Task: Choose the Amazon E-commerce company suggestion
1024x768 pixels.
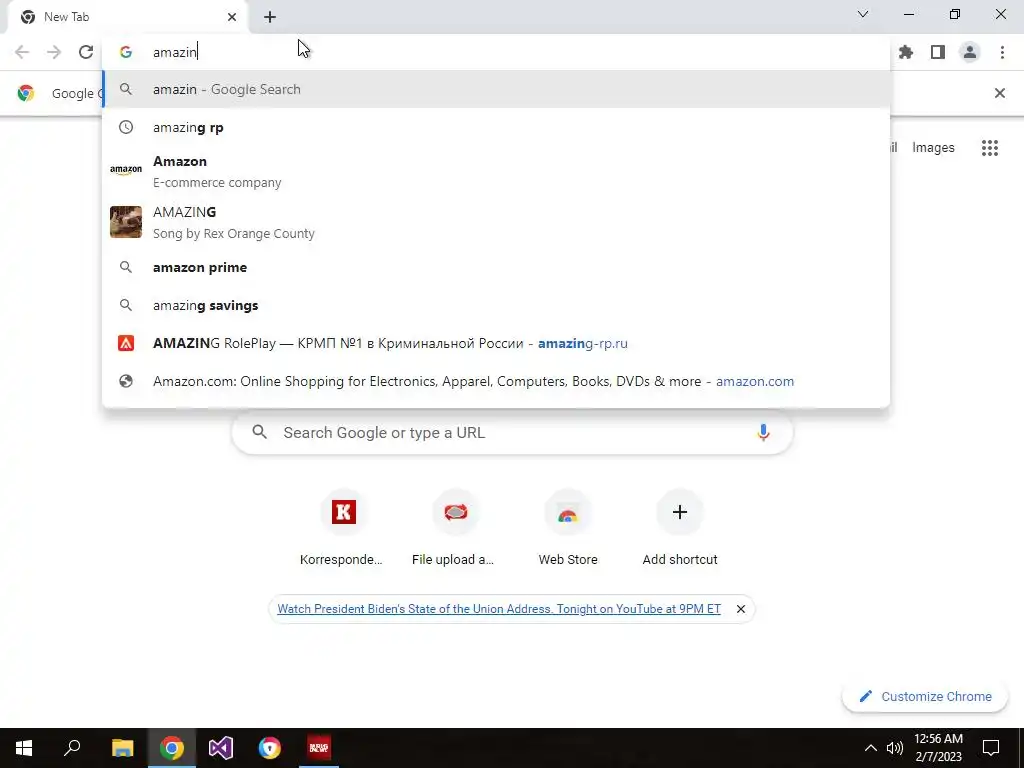Action: (x=496, y=172)
